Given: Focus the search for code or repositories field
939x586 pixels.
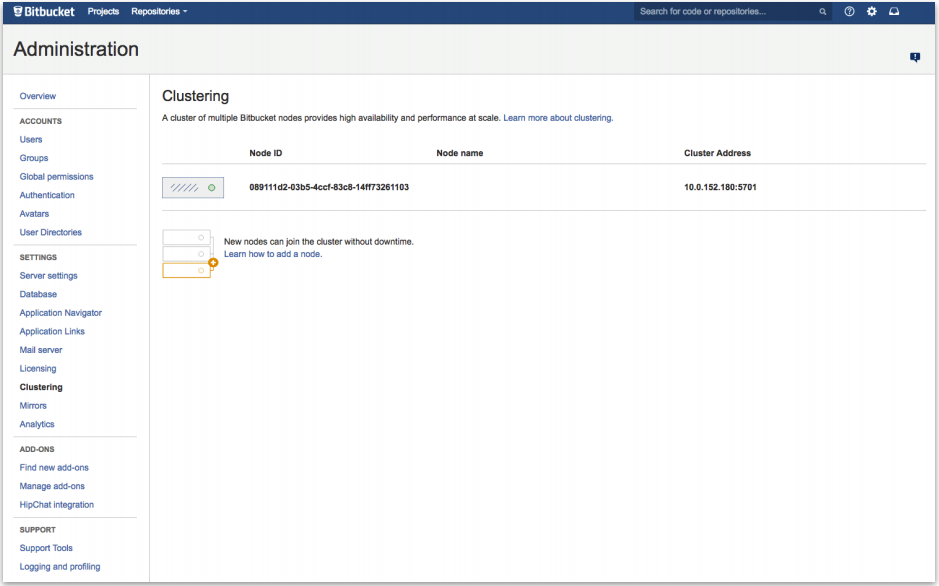Looking at the screenshot, I should click(x=726, y=12).
